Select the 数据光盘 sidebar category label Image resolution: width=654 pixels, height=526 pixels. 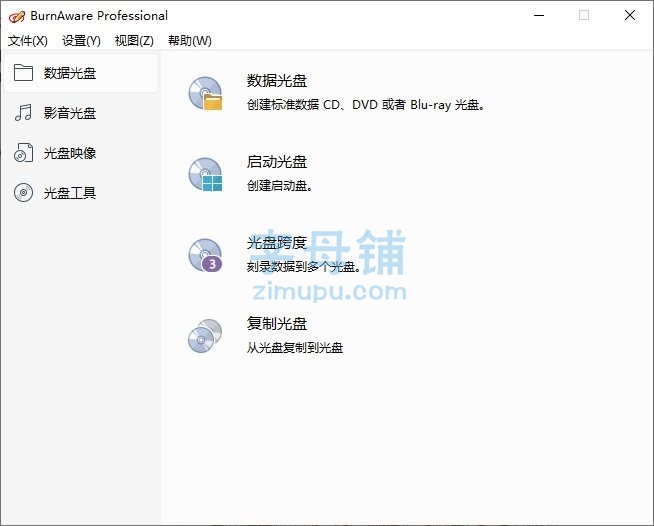coord(70,73)
